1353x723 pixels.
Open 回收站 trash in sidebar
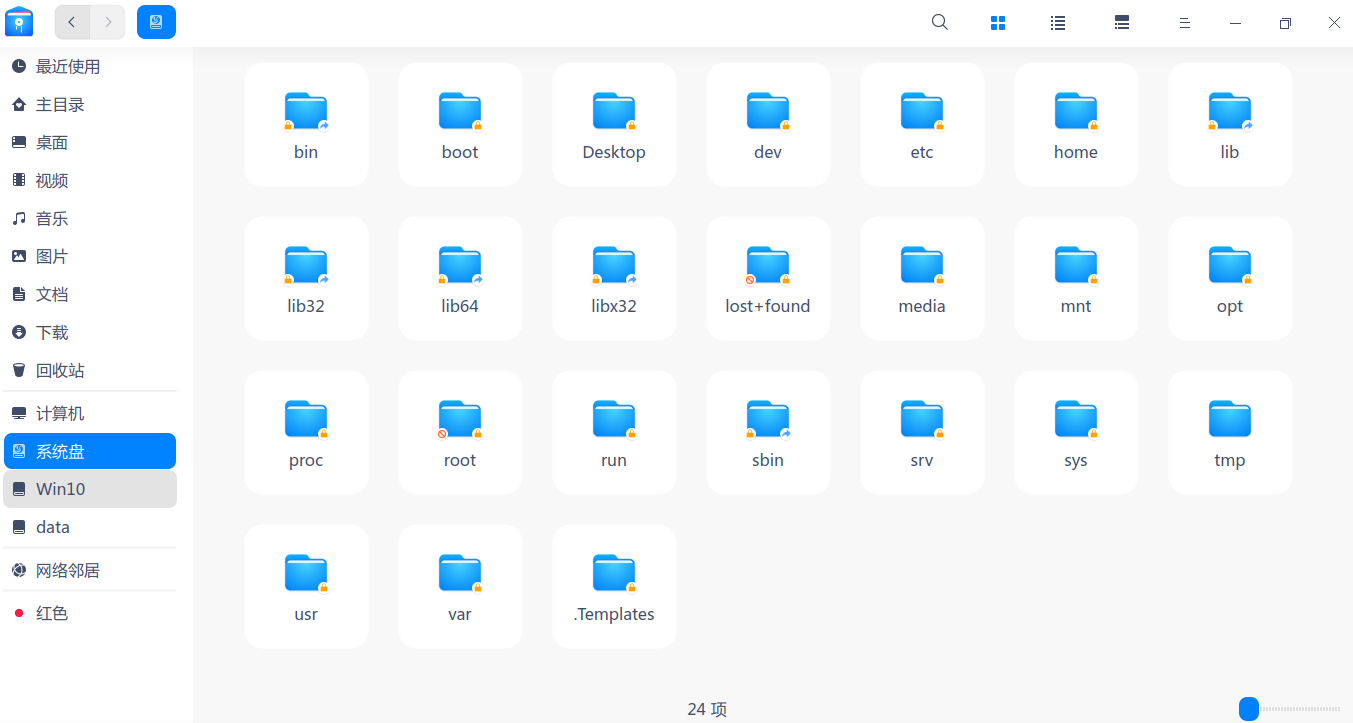coord(60,371)
